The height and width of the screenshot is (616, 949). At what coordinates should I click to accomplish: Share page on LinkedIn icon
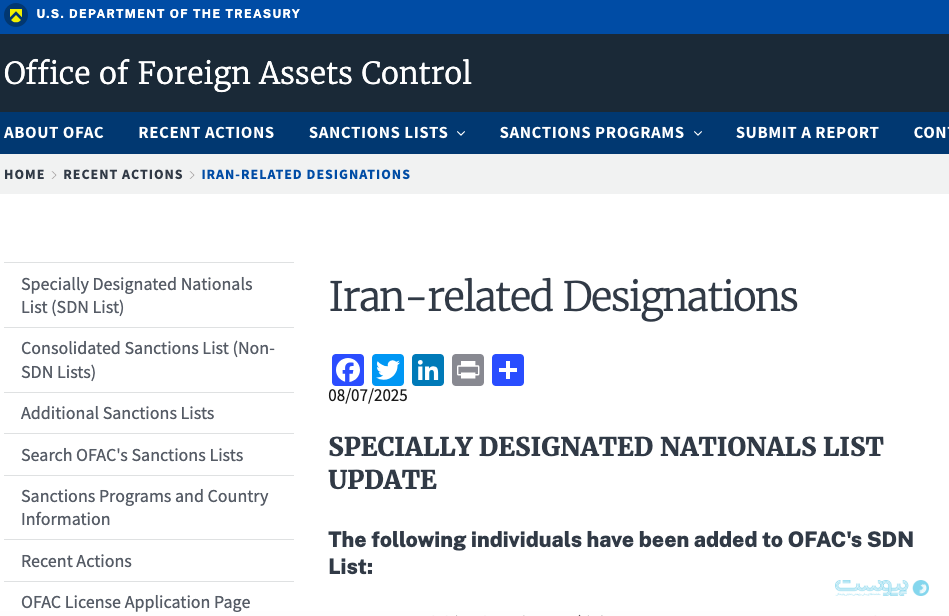point(428,370)
